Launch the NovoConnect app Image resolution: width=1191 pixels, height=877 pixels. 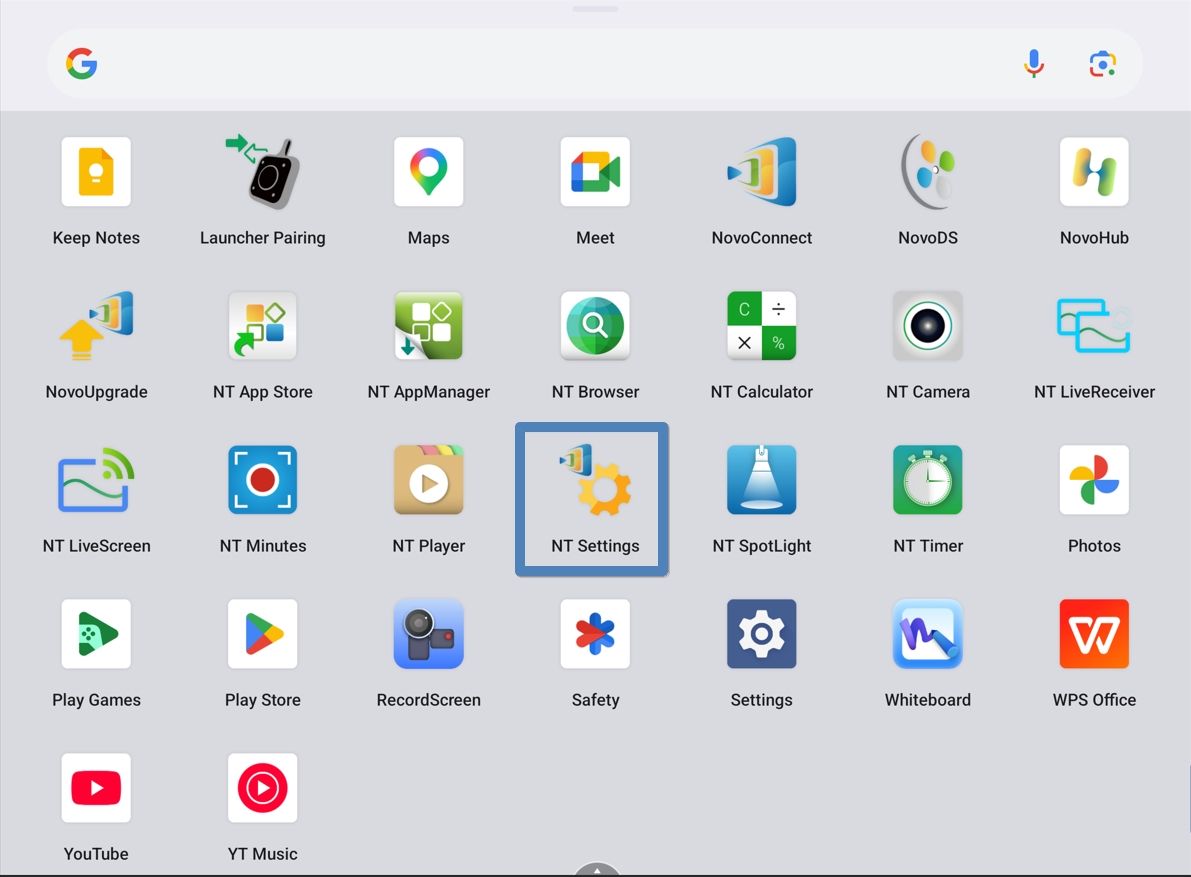pos(761,173)
